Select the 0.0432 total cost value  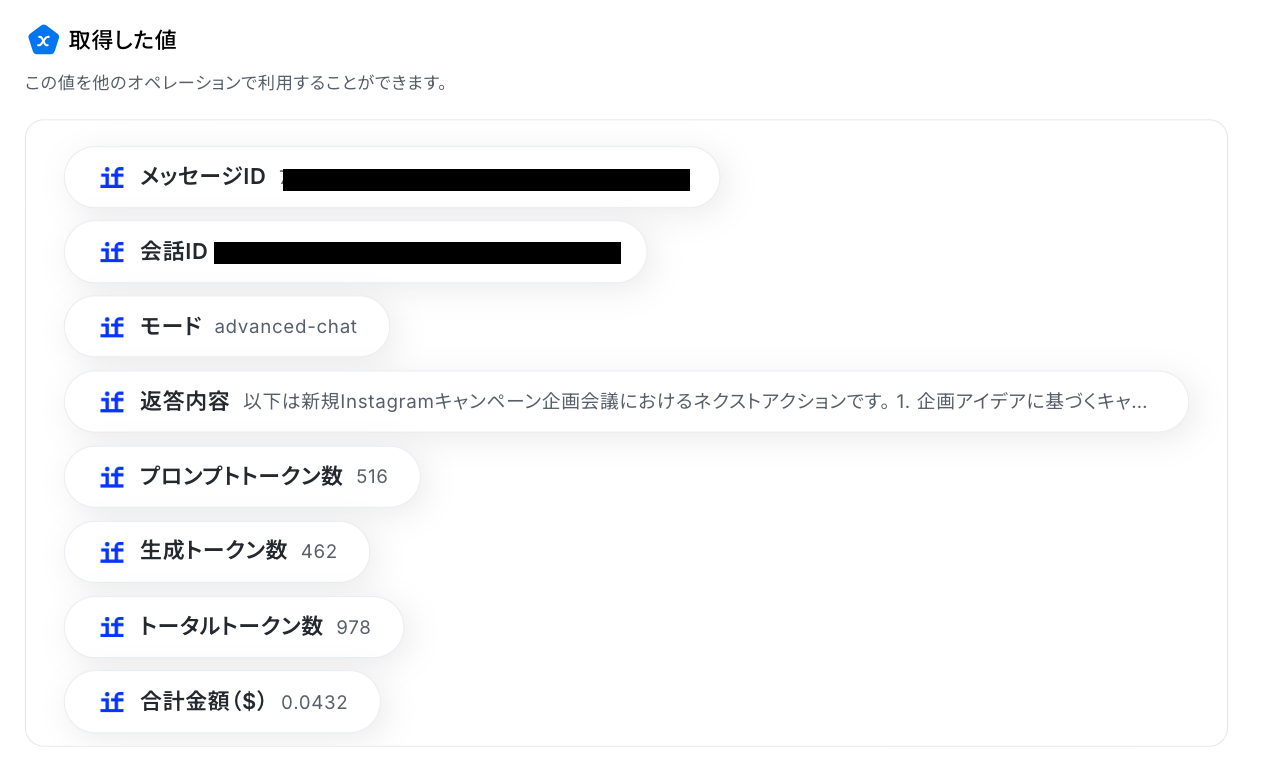(x=314, y=702)
